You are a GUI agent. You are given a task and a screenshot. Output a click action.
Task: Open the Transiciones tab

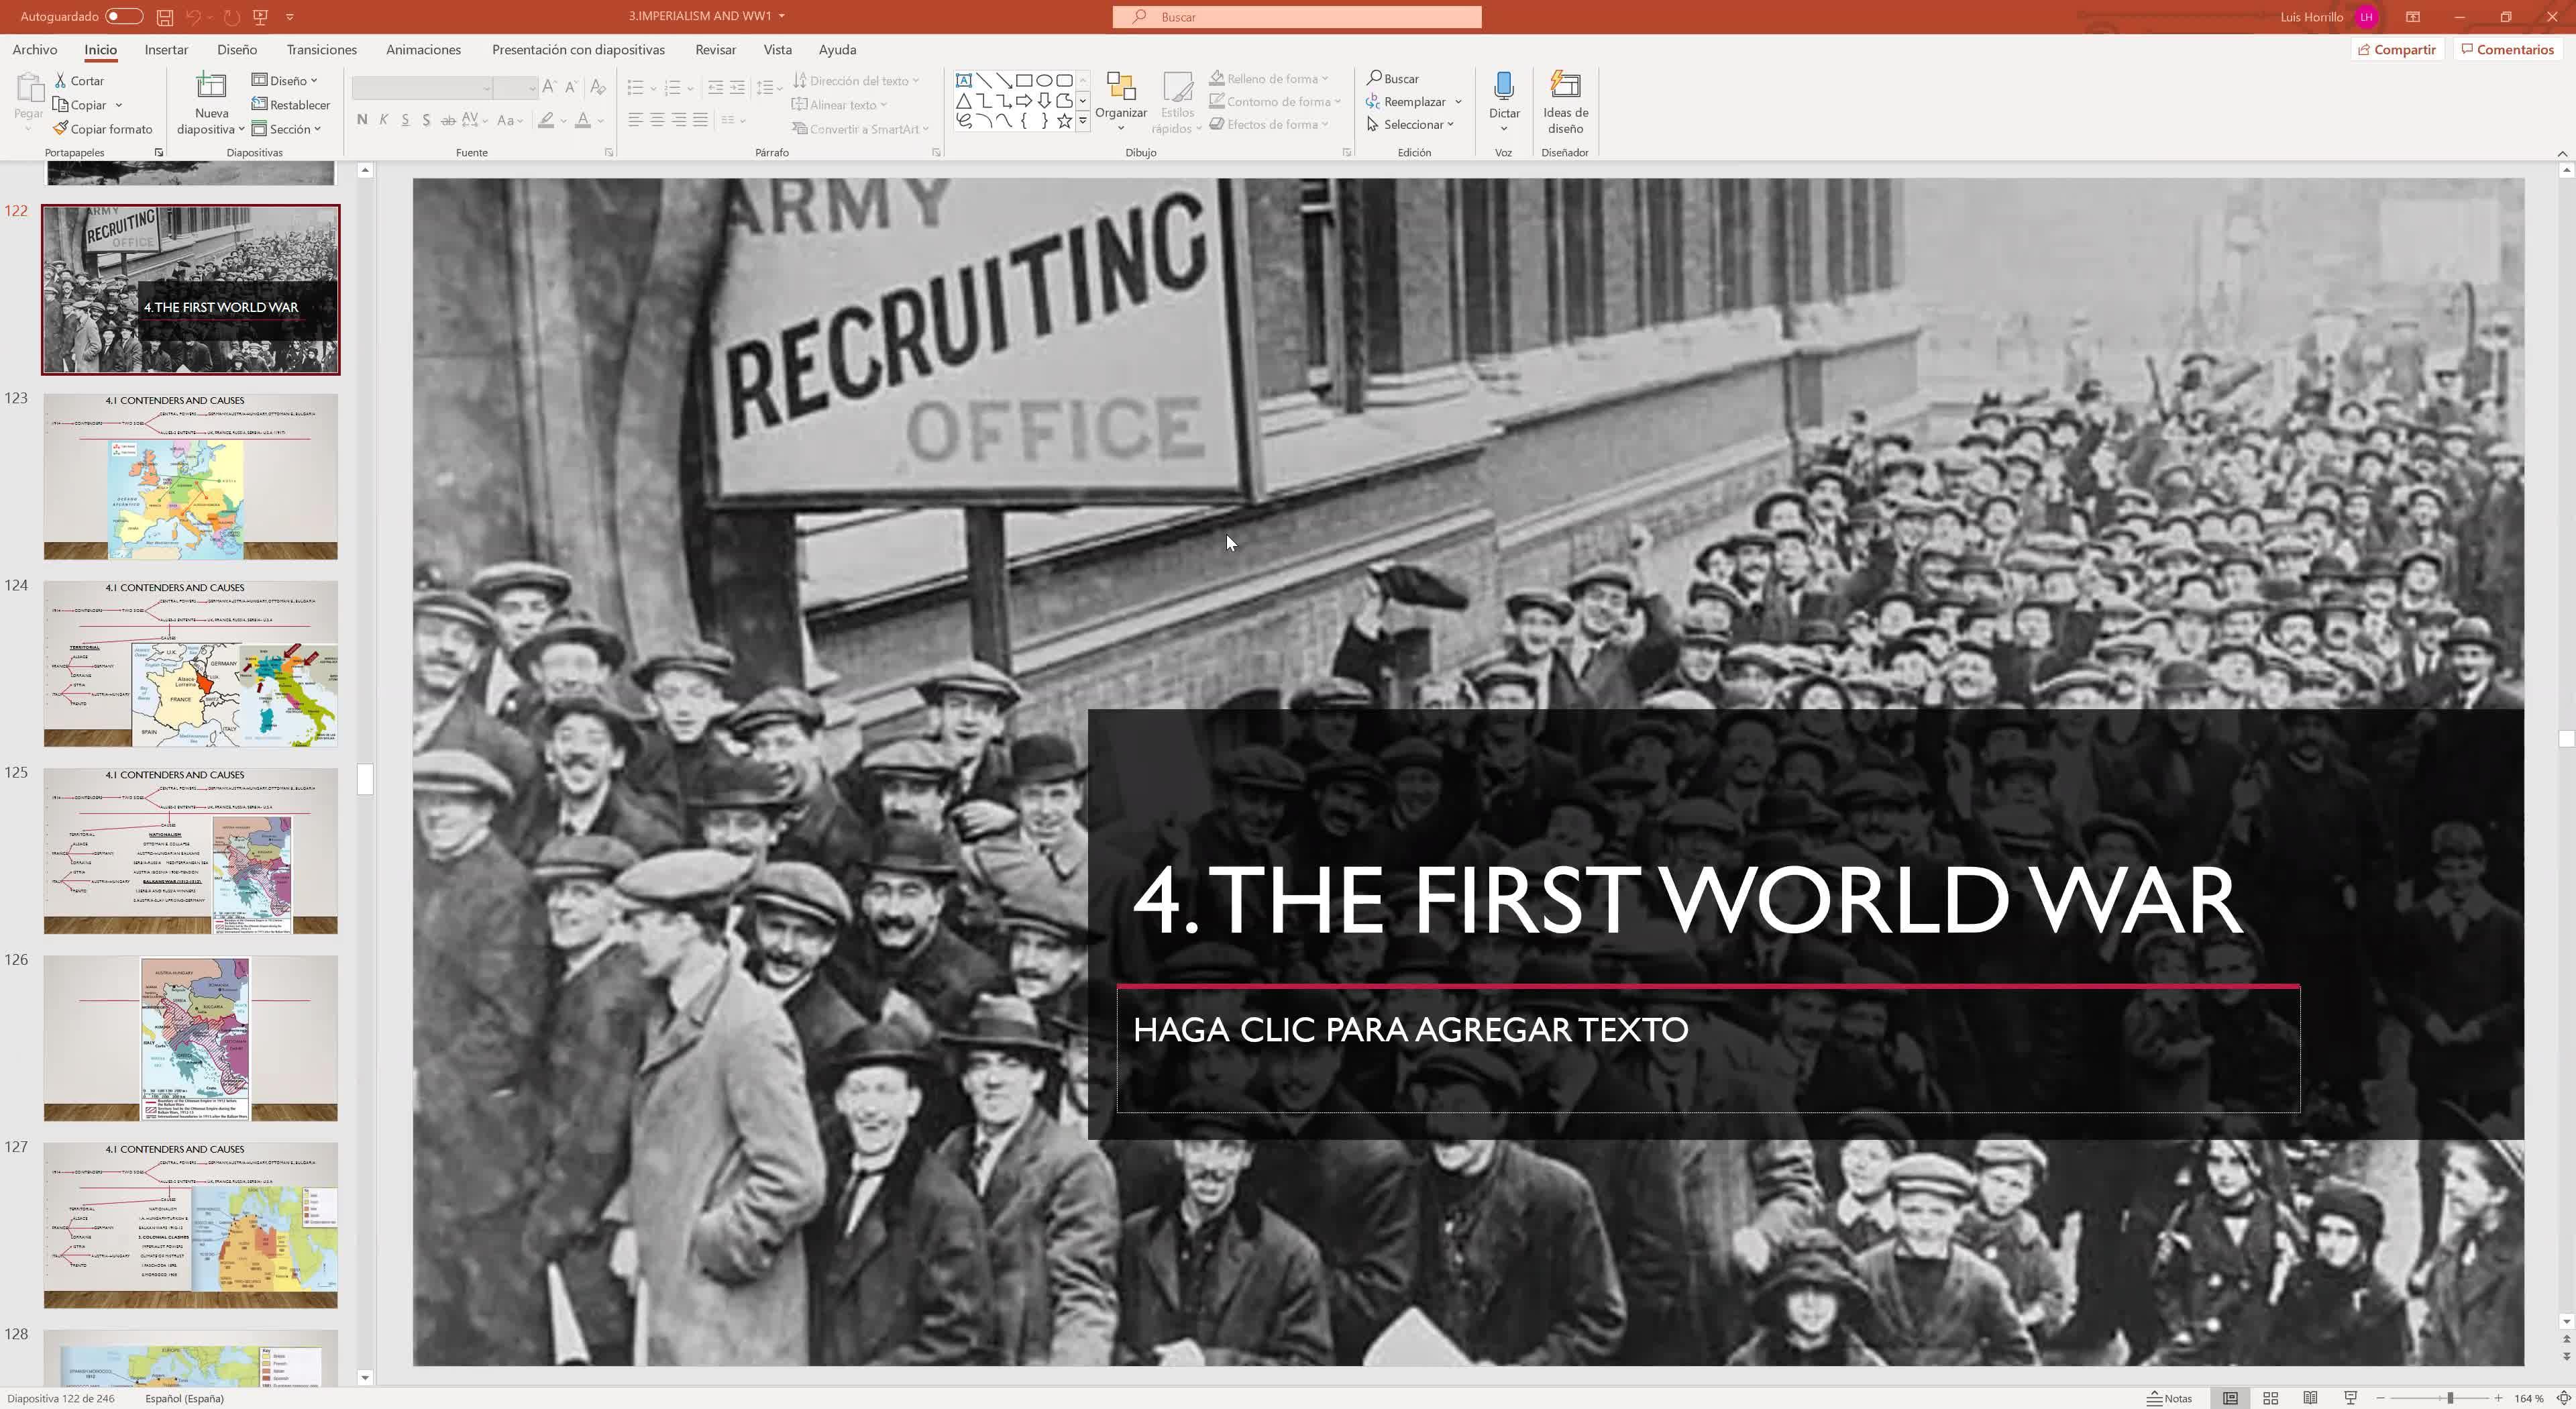click(321, 50)
